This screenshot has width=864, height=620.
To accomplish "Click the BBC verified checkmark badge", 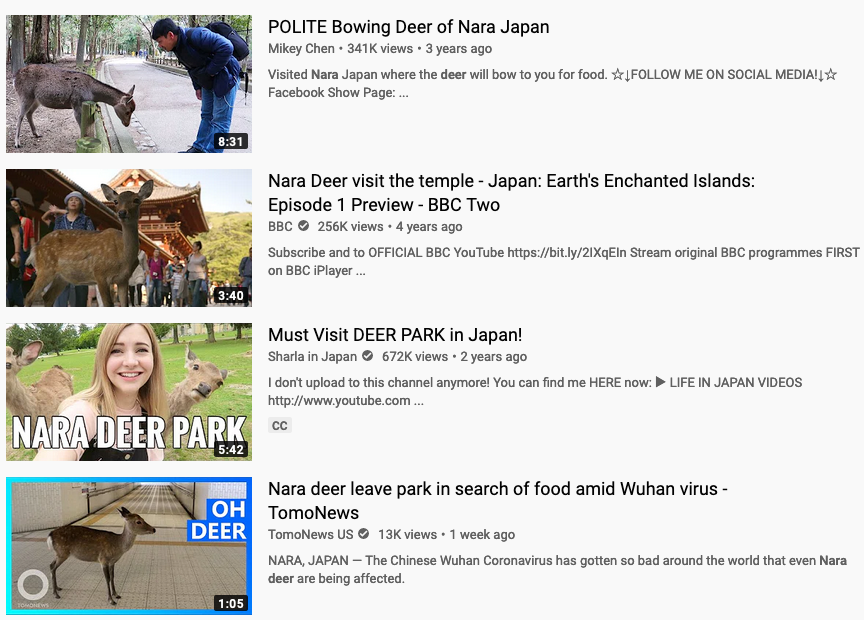I will point(304,226).
